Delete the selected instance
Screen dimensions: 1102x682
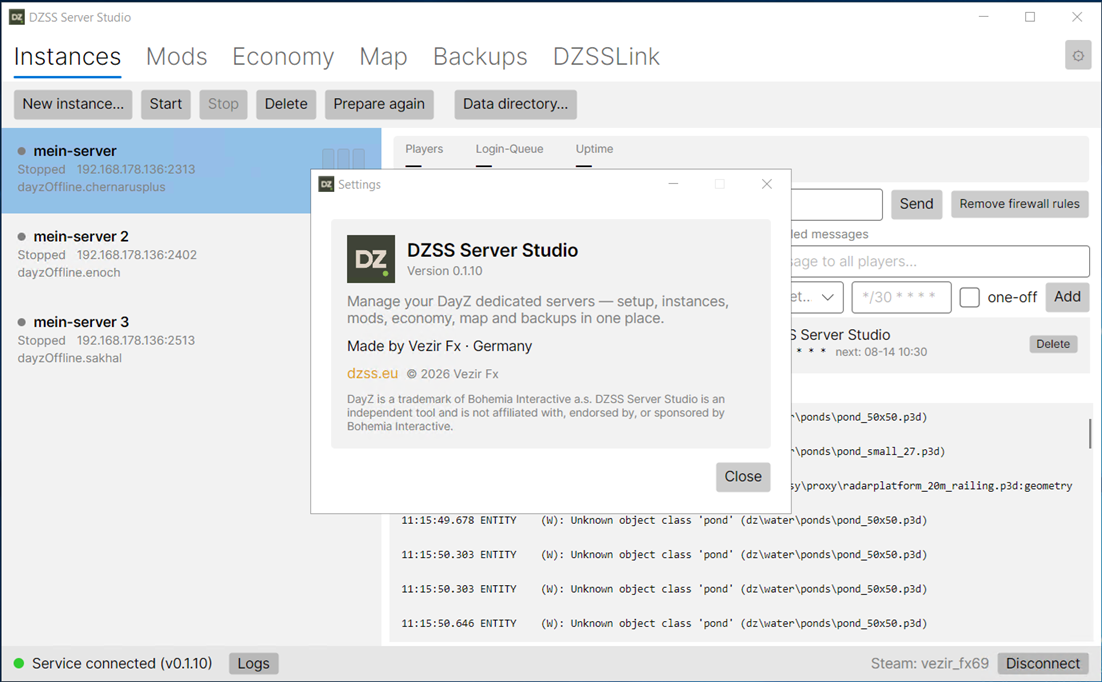click(x=286, y=104)
